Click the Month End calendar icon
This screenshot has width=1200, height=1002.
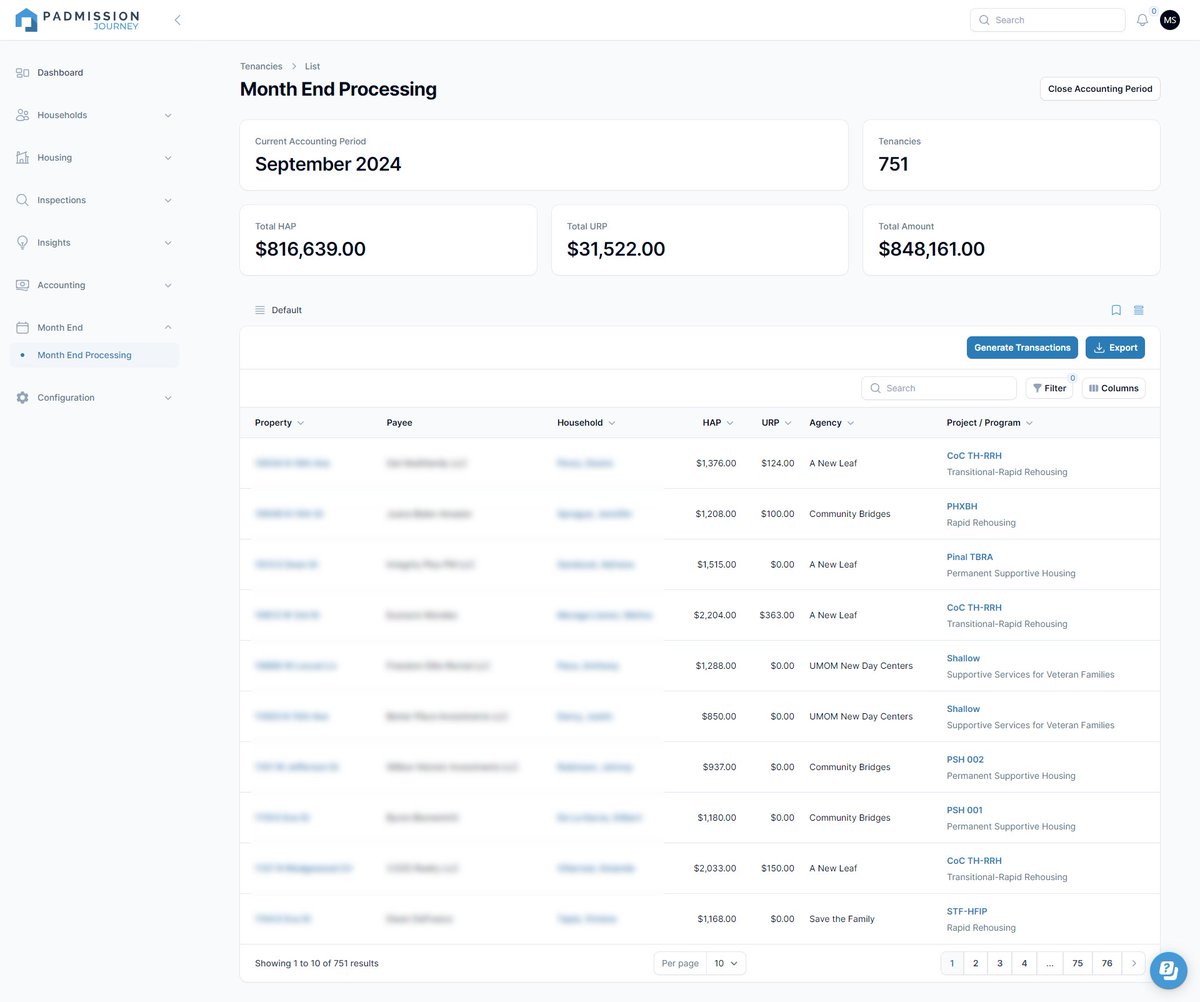point(22,328)
